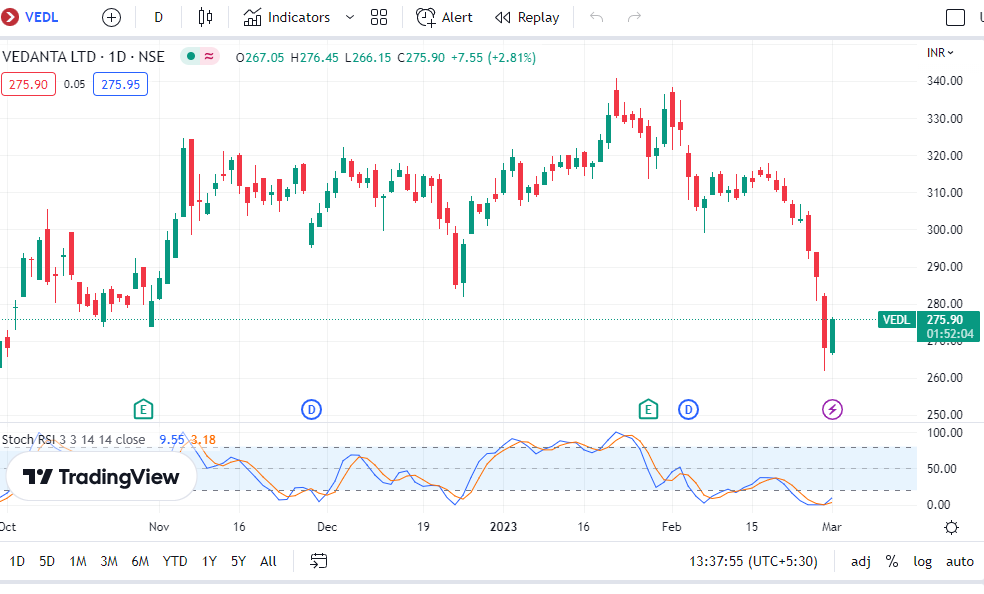Open the earnings marker near November
The height and width of the screenshot is (594, 984).
143,410
